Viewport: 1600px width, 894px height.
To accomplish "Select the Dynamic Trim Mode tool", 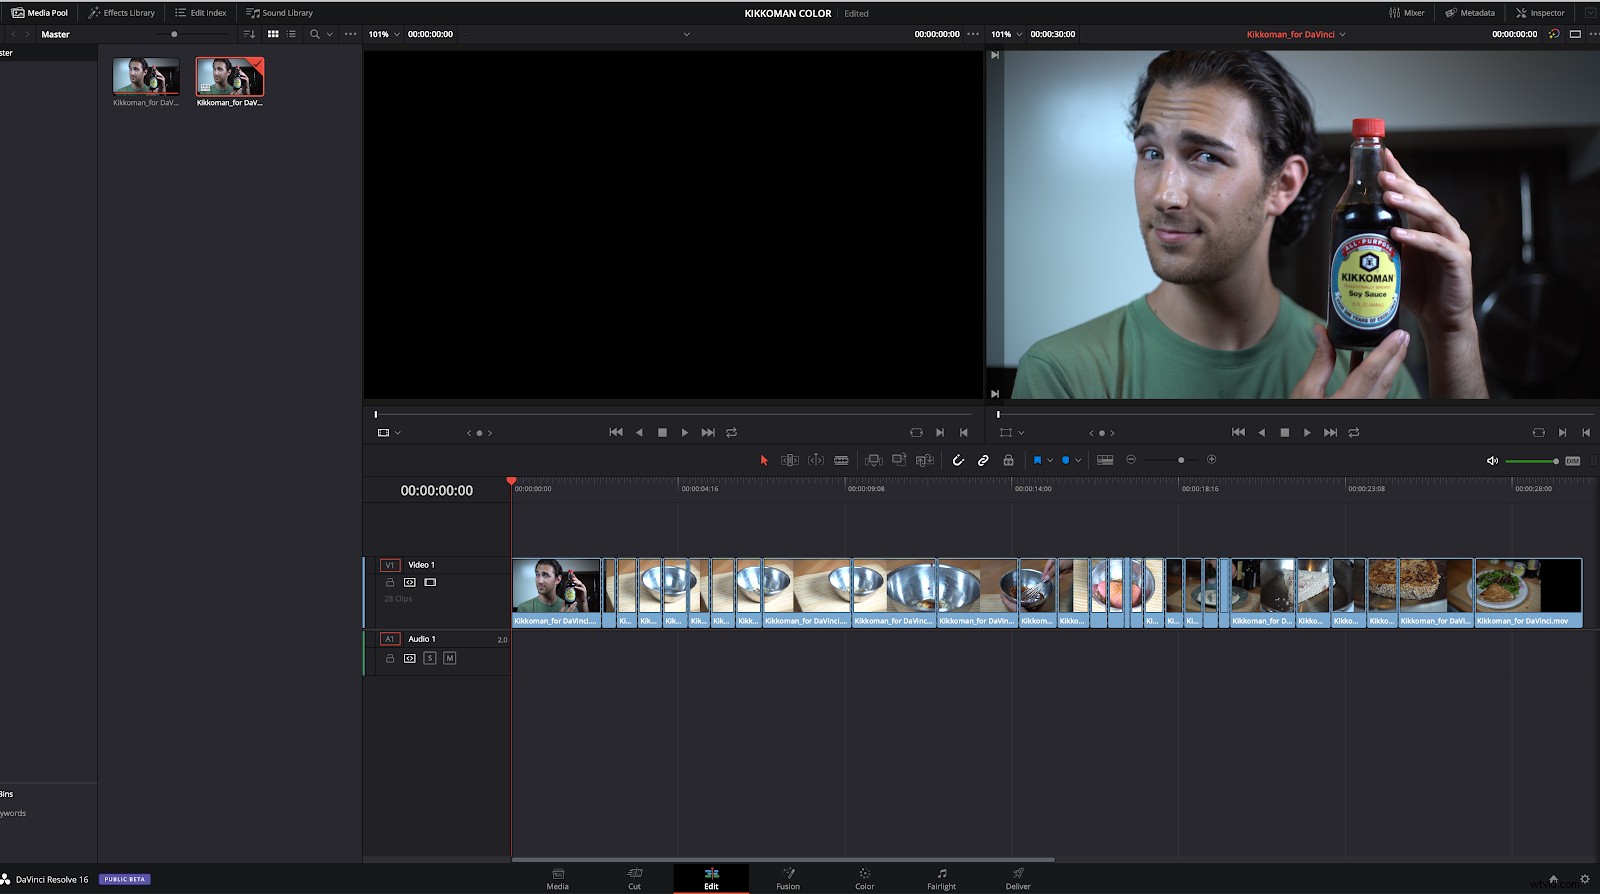I will tap(816, 460).
